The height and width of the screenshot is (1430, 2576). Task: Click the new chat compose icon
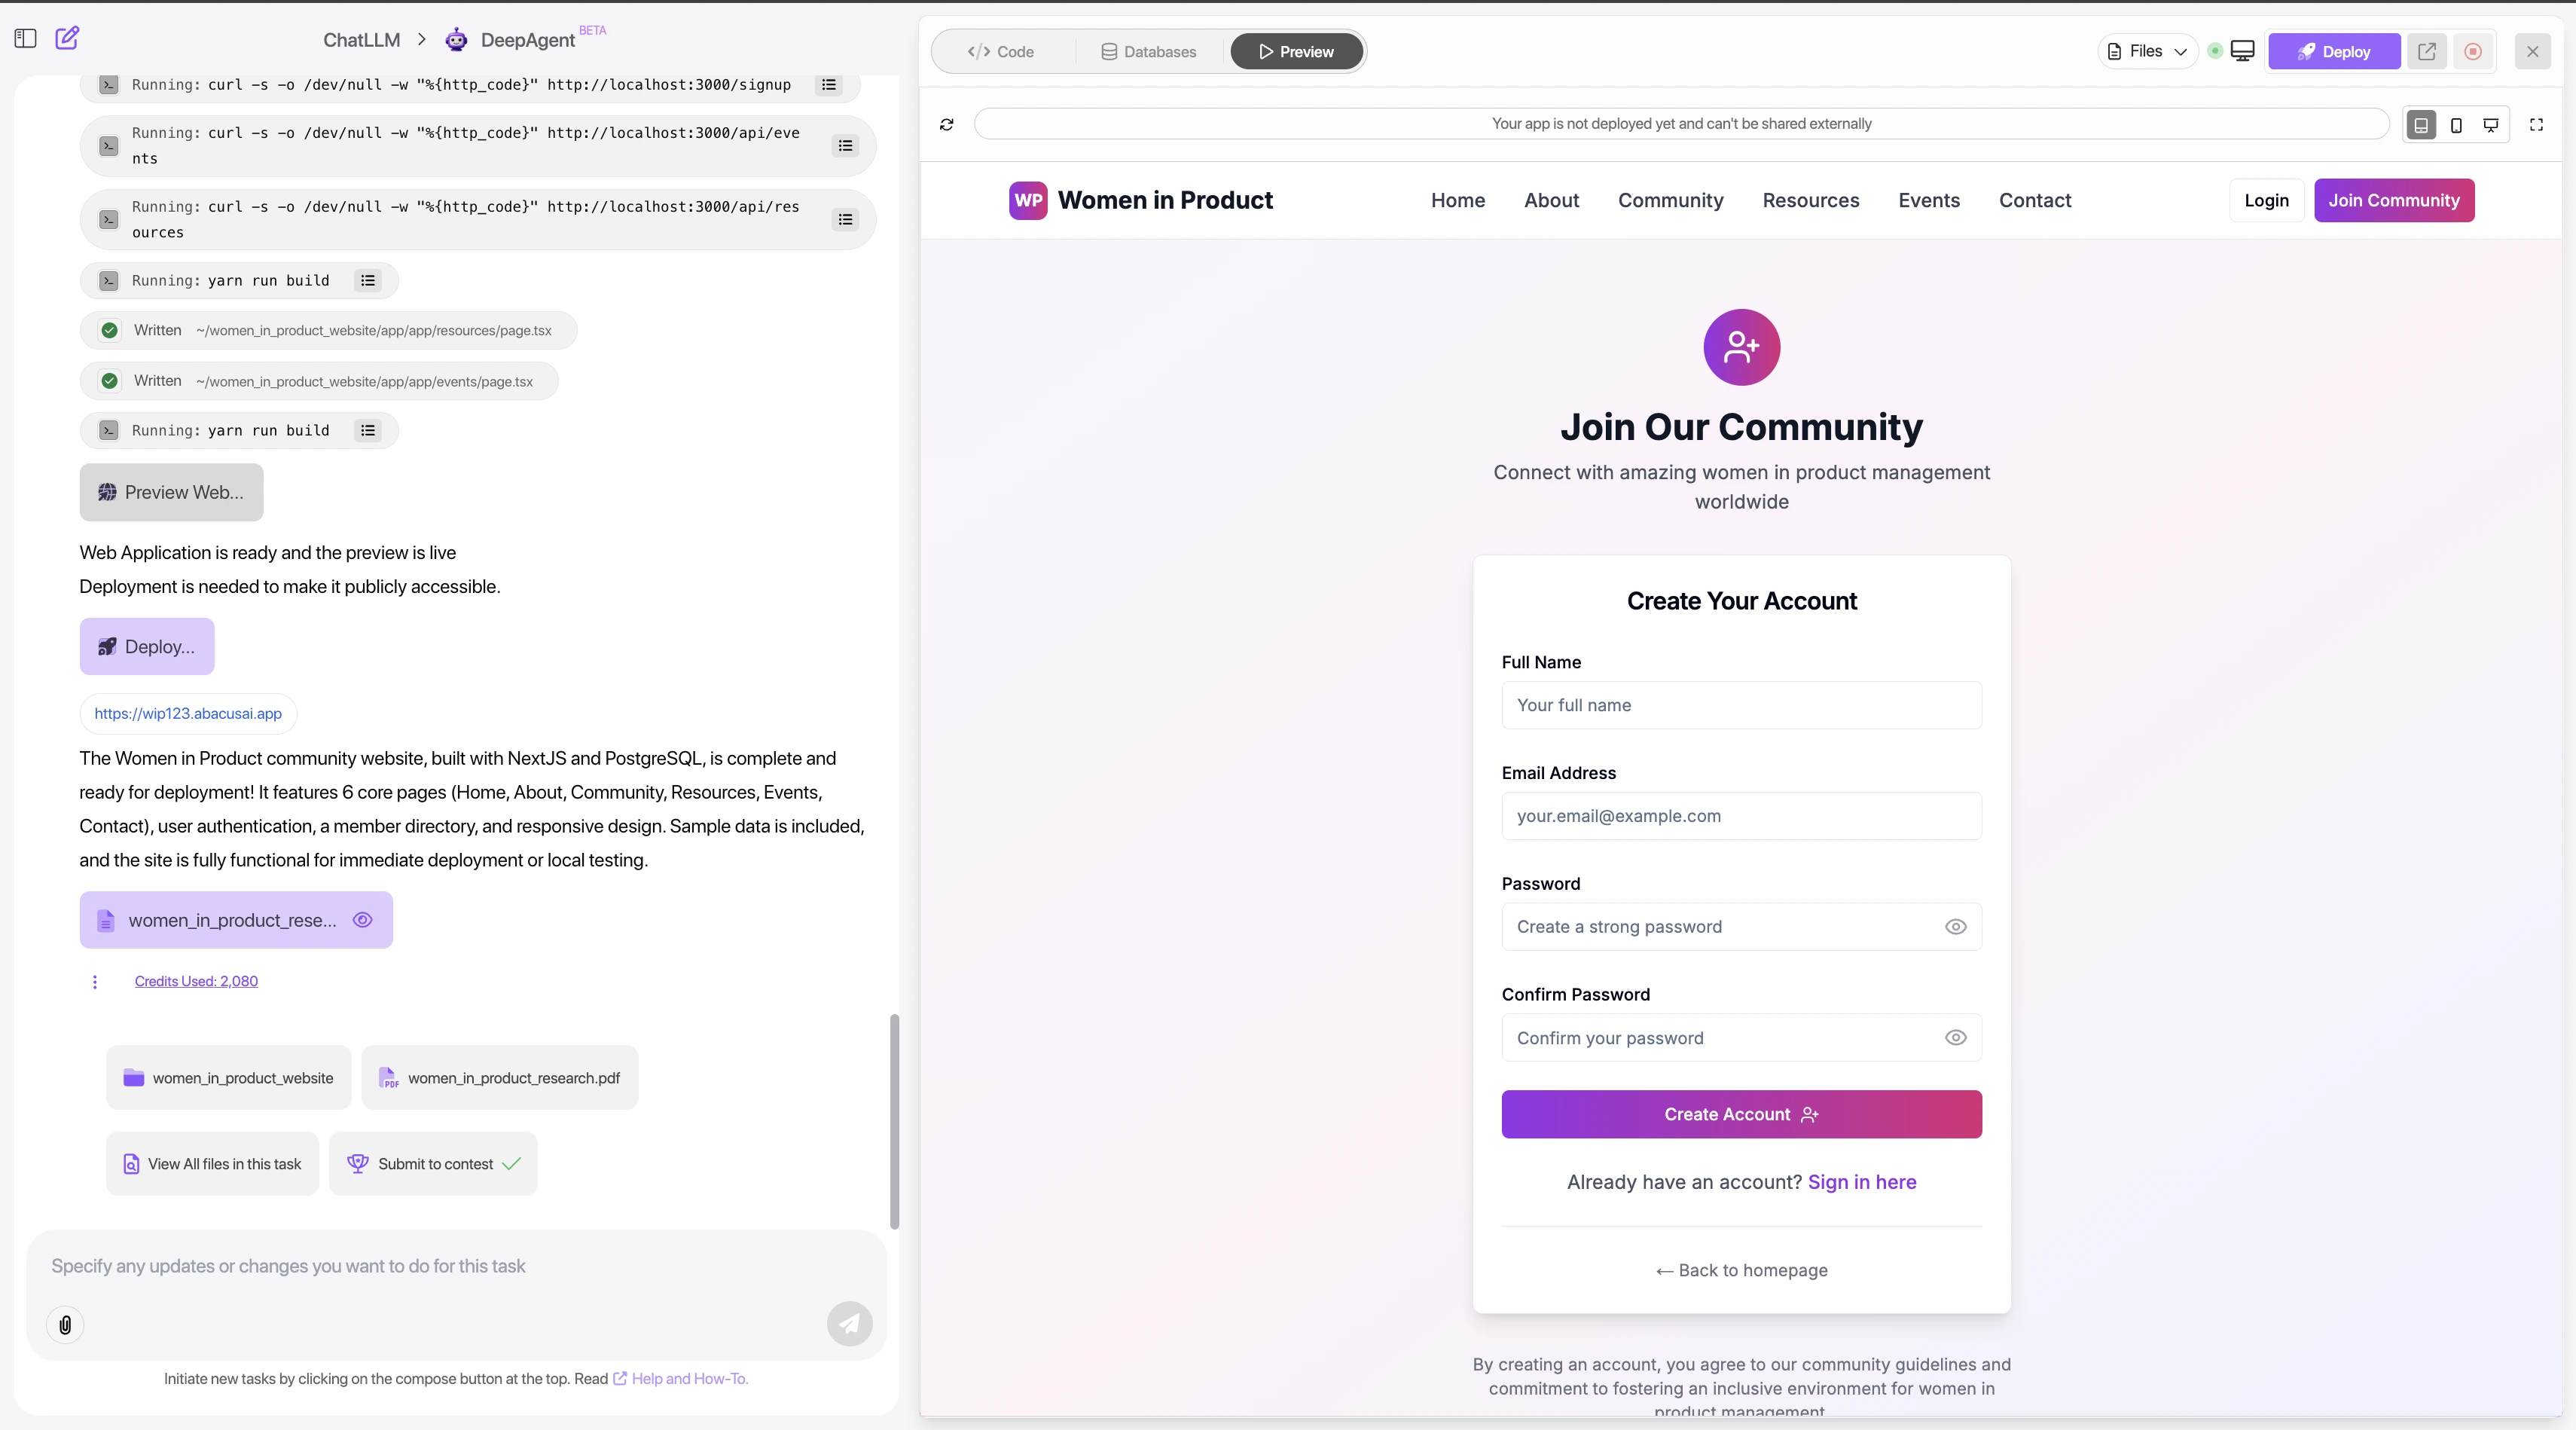67,38
